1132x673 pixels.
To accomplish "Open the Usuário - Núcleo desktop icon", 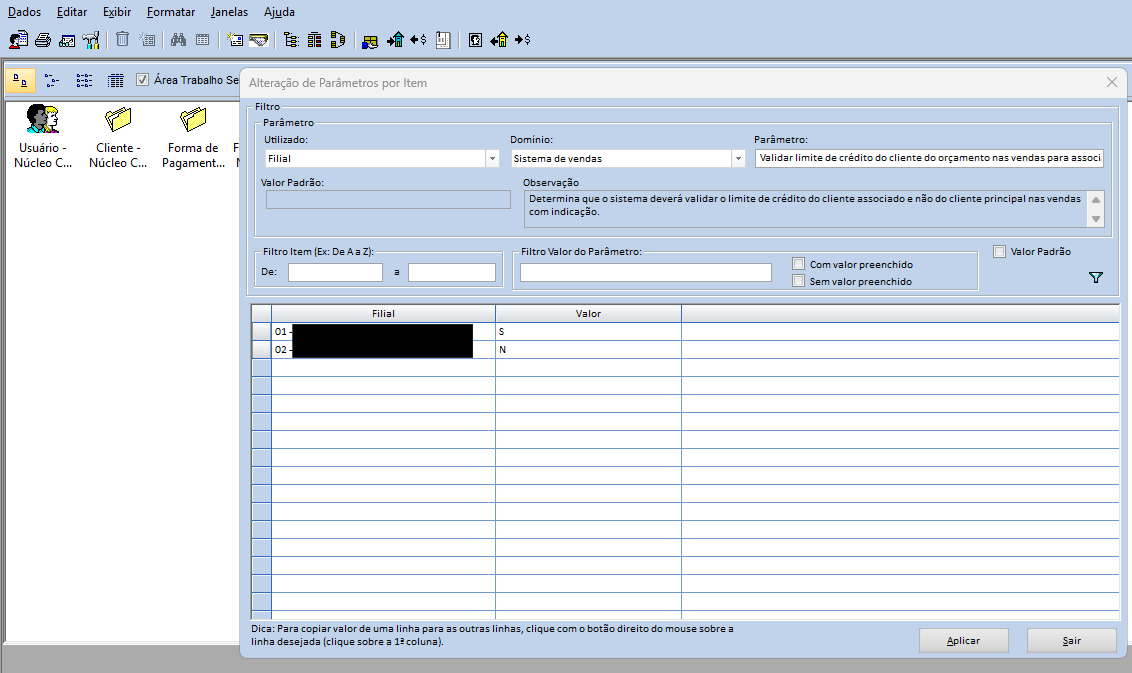I will click(x=43, y=120).
